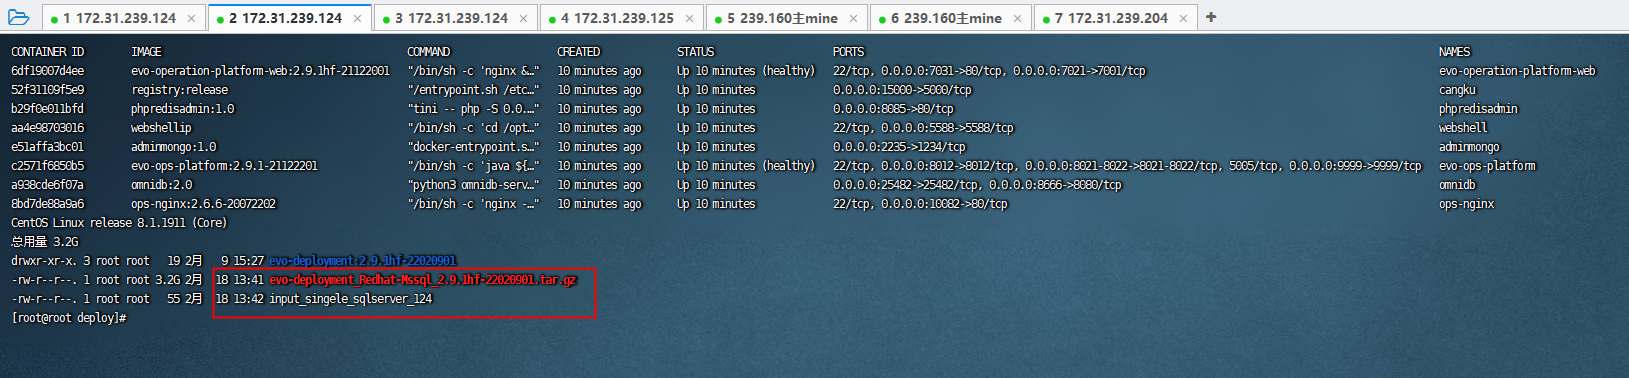Viewport: 1629px width, 378px height.
Task: Click container ID b29f0e011bfd
Action: click(48, 109)
